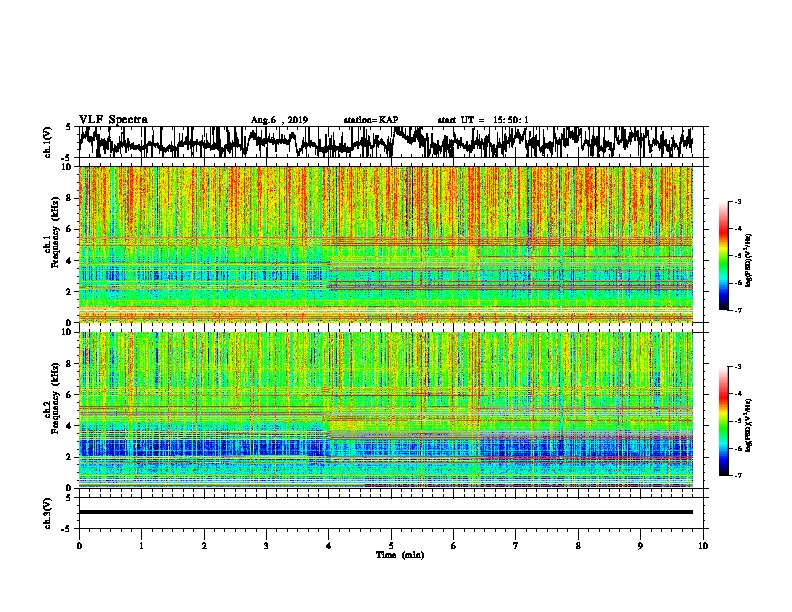Click the 'VLF Spectra' title text
Viewport: 792px width, 612px height.
[113, 120]
